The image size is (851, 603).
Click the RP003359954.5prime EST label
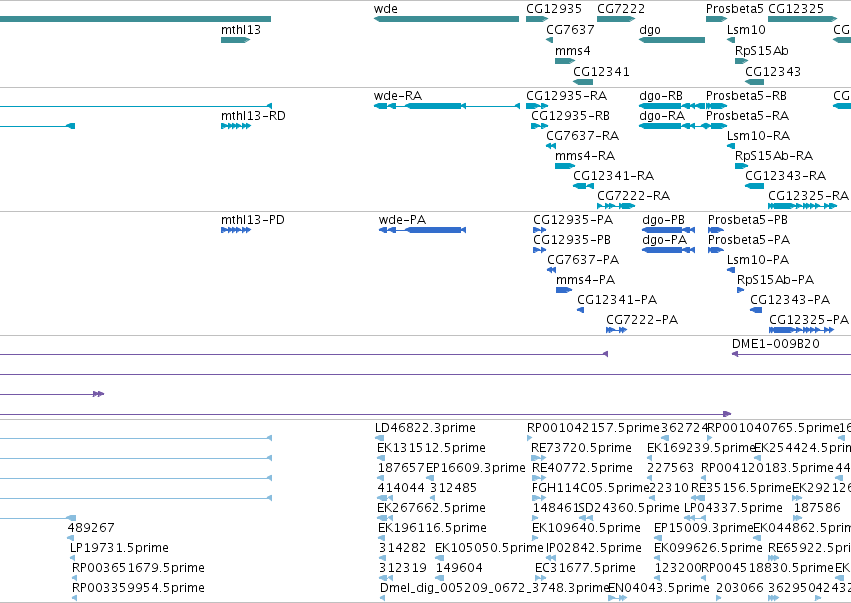[x=138, y=588]
